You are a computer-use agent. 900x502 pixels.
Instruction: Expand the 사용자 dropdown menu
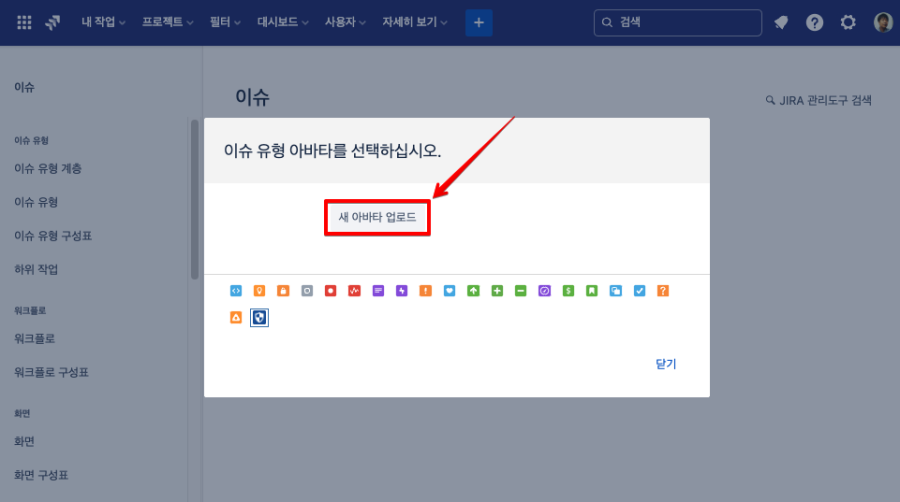[x=346, y=22]
